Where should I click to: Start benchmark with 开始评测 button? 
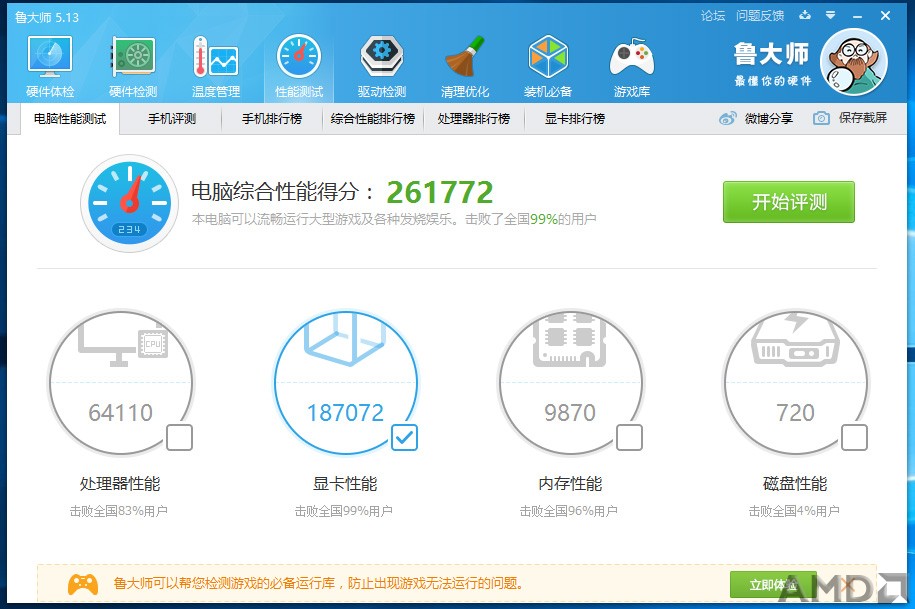click(788, 202)
